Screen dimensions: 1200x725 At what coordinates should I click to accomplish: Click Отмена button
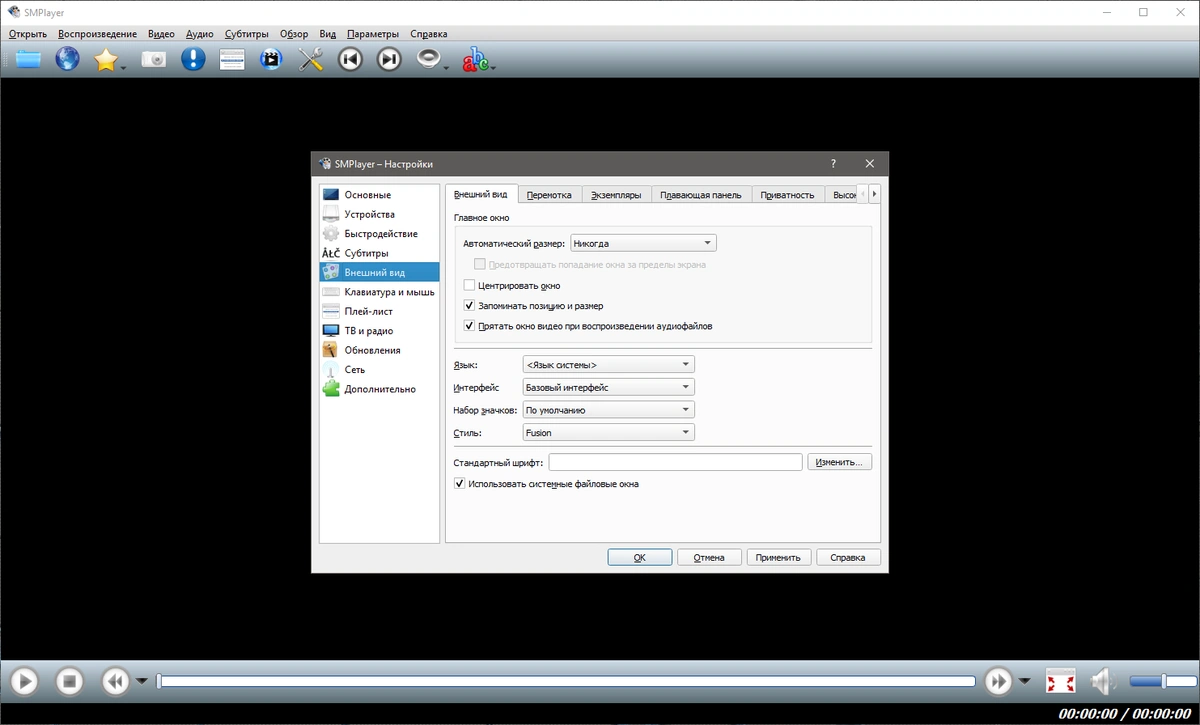pyautogui.click(x=709, y=557)
